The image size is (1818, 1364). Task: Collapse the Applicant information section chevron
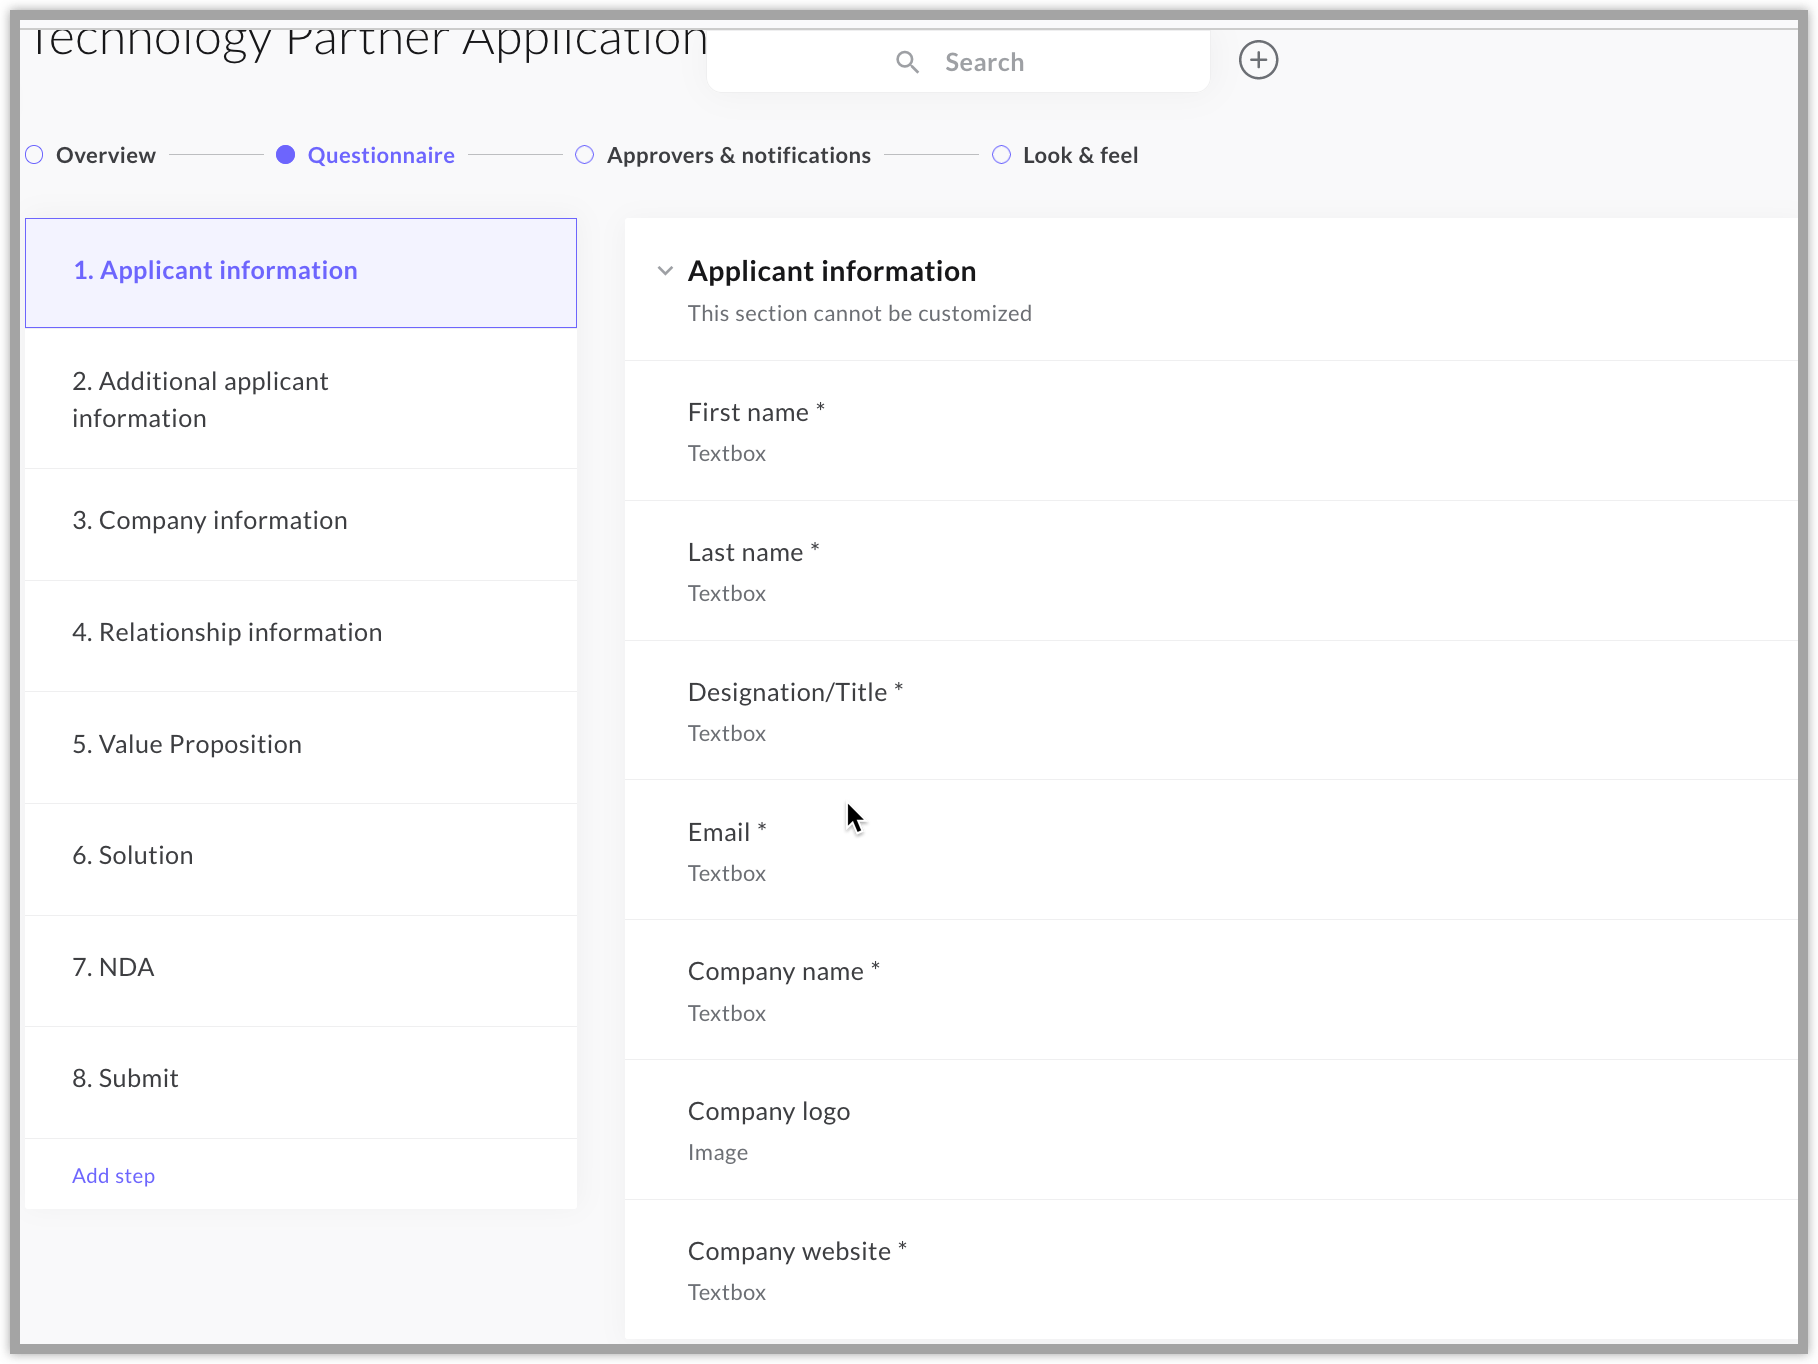tap(665, 271)
